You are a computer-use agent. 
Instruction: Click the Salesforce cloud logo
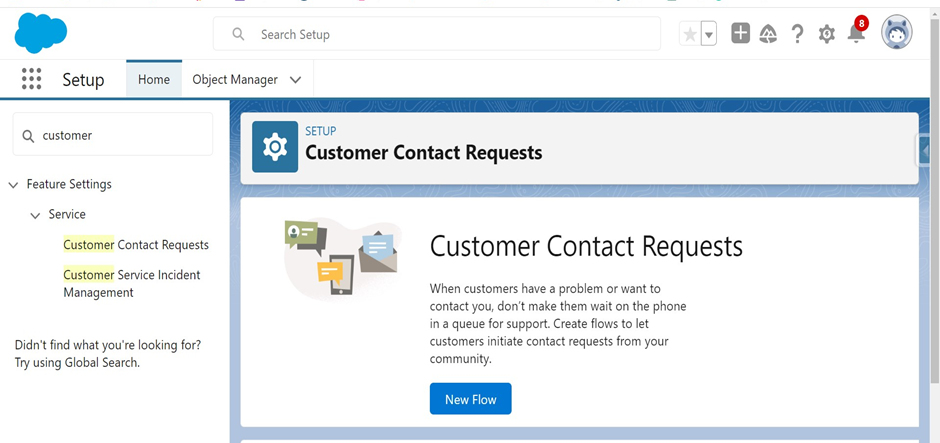(x=40, y=33)
